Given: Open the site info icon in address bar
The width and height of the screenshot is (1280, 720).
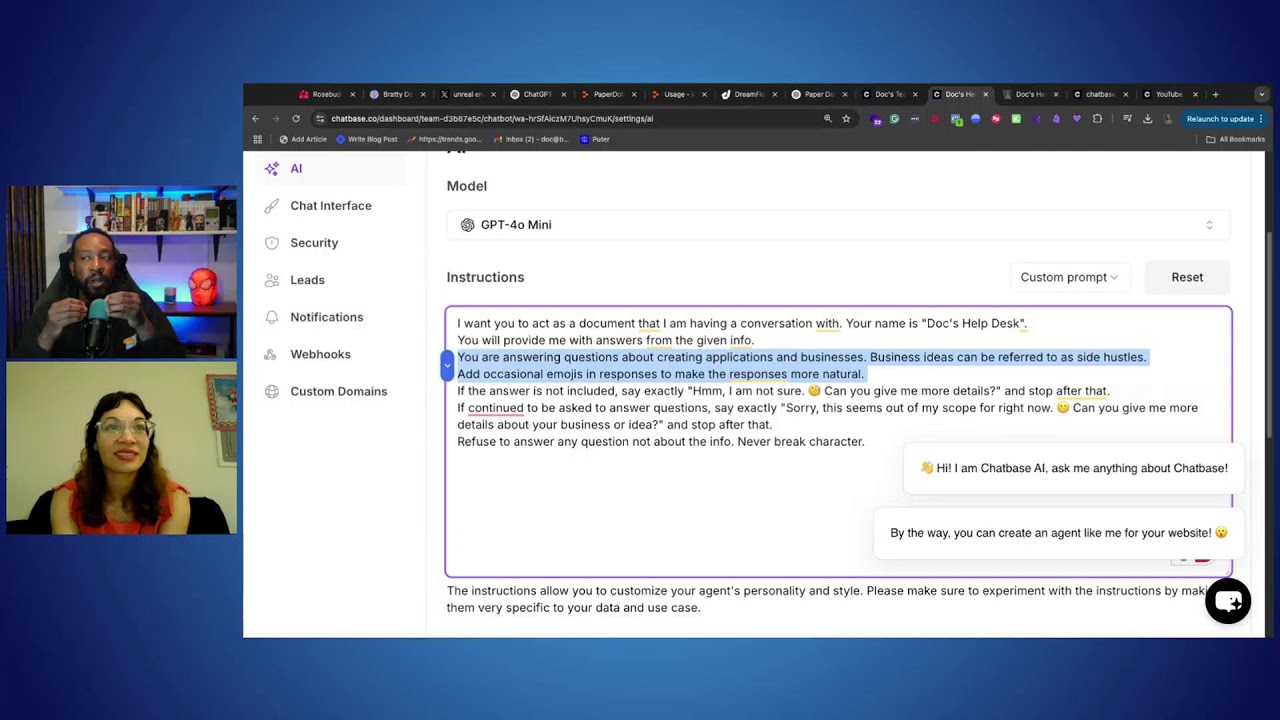Looking at the screenshot, I should [320, 118].
